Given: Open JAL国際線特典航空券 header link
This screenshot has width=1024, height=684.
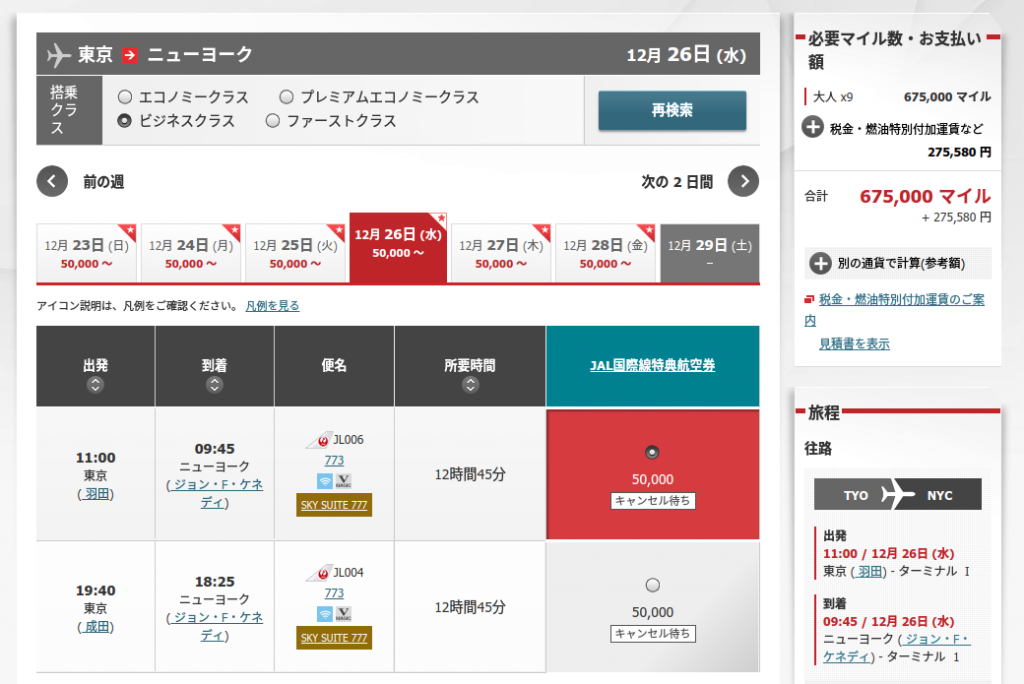Looking at the screenshot, I should click(652, 366).
